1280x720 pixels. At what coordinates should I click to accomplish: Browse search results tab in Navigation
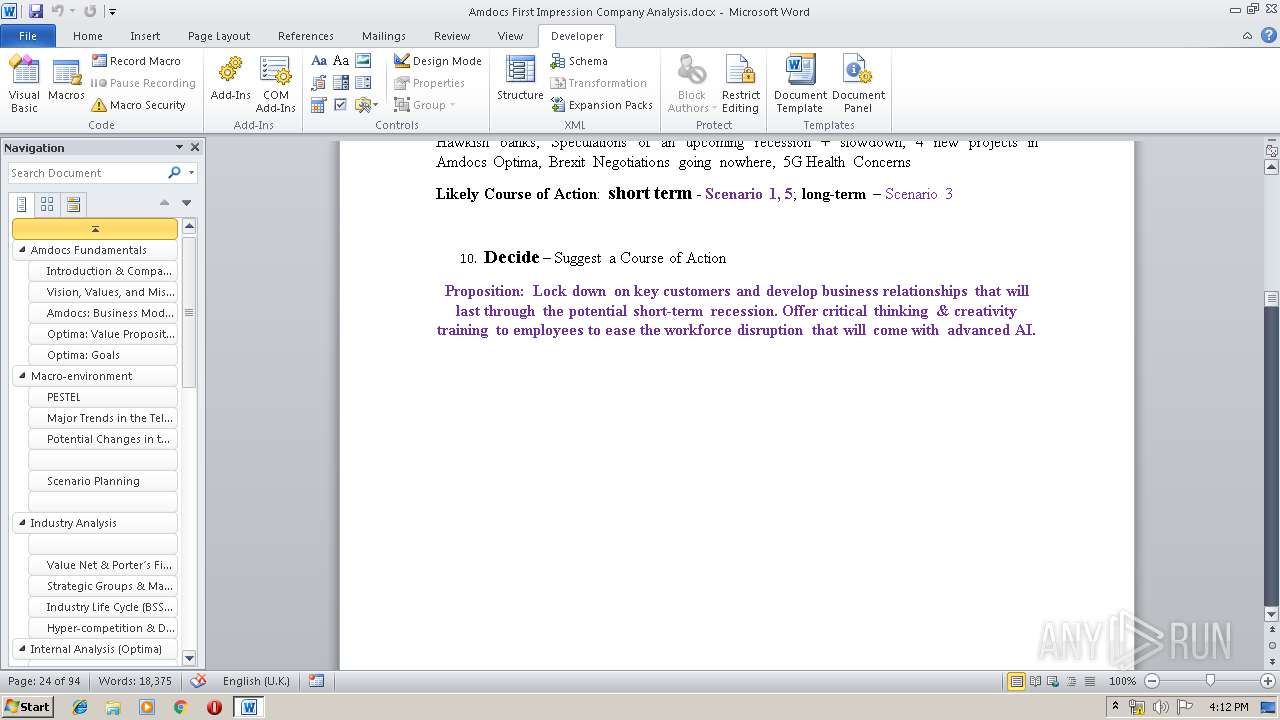(73, 204)
